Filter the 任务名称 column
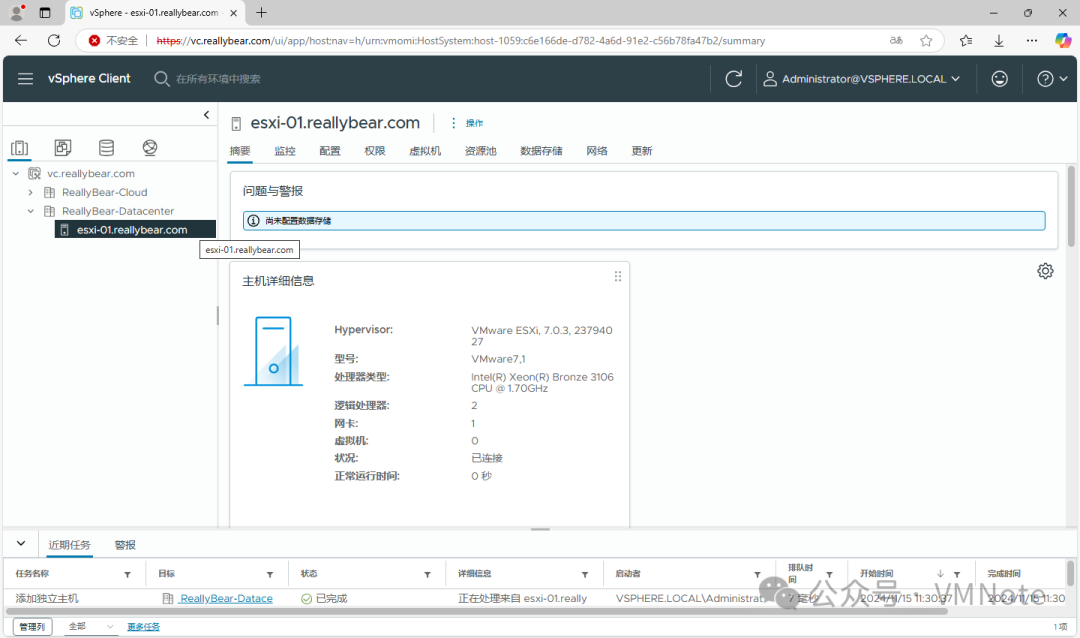The height and width of the screenshot is (638, 1080). point(127,575)
